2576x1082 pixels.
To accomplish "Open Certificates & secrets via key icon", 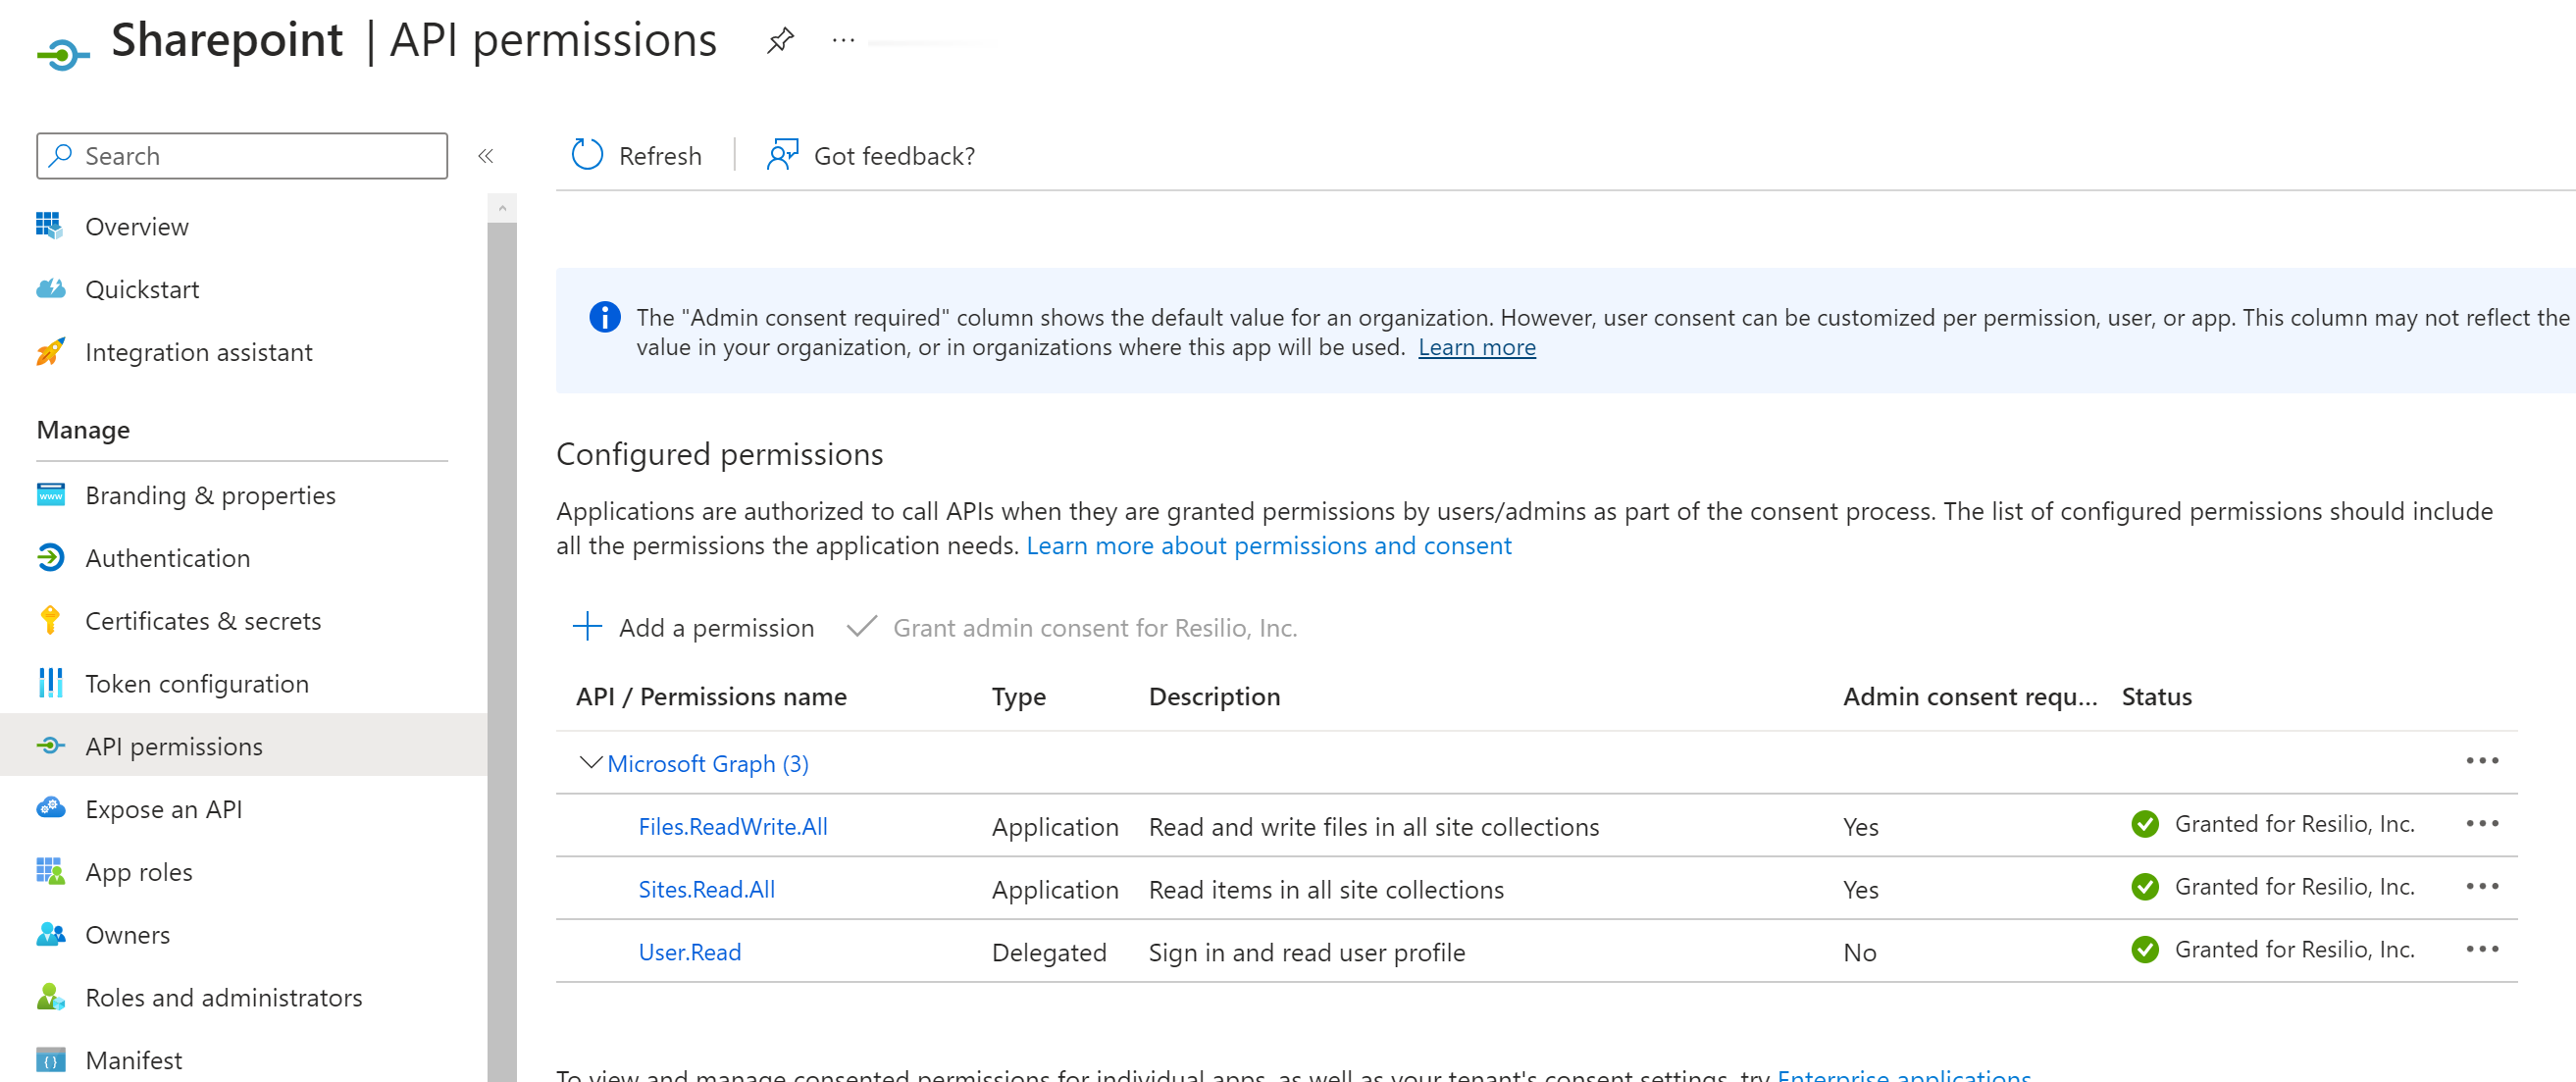I will pyautogui.click(x=50, y=621).
